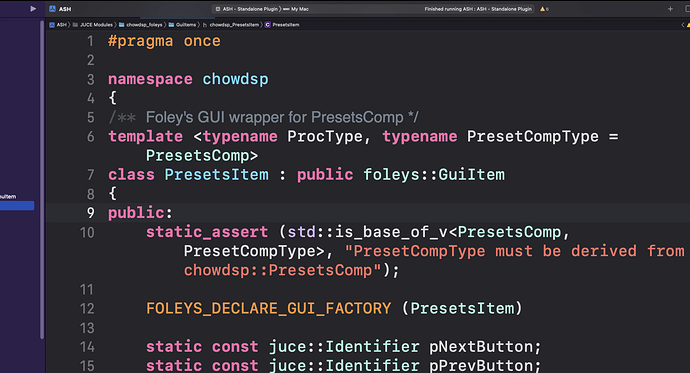Viewport: 690px width, 373px height.
Task: Click the navigator's vertical scrollbar
Action: [42, 179]
